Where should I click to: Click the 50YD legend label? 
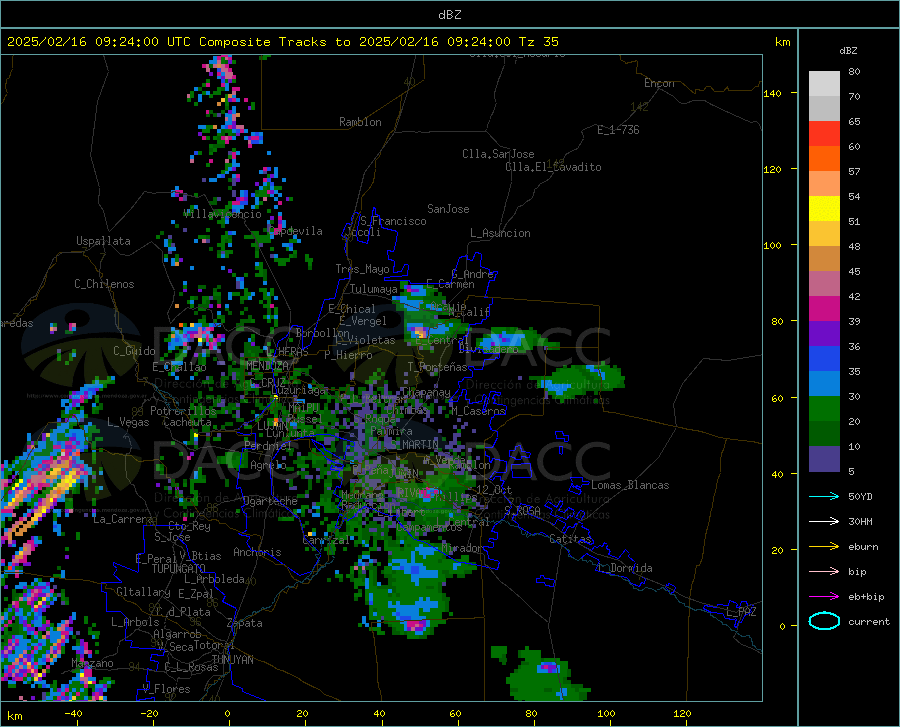(x=860, y=496)
